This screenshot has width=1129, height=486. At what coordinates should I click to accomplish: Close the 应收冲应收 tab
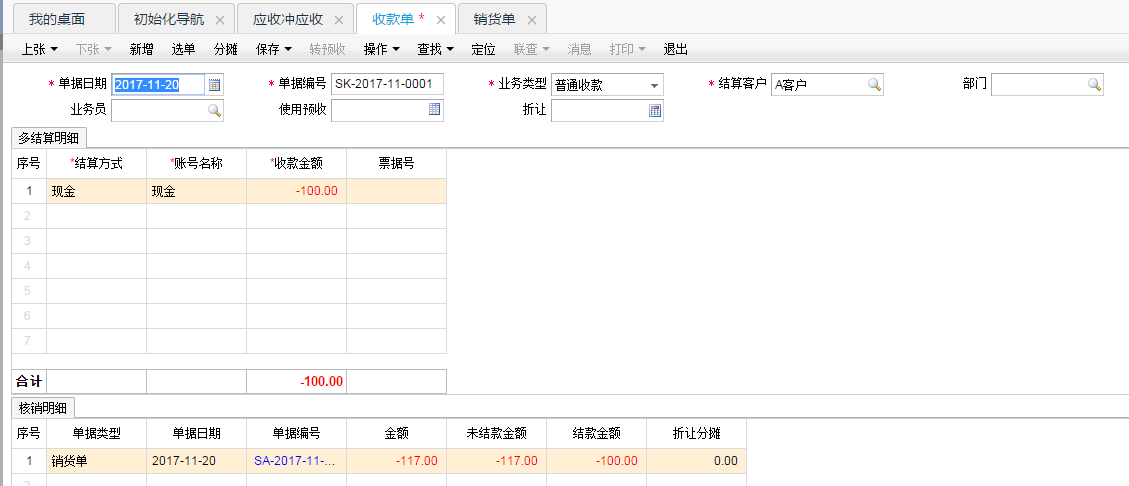click(x=339, y=20)
